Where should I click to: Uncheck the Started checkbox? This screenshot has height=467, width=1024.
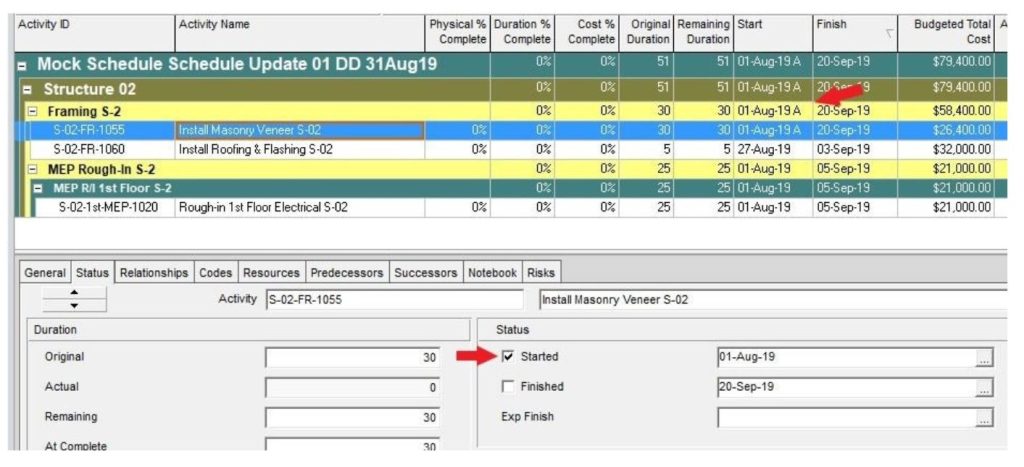(507, 357)
